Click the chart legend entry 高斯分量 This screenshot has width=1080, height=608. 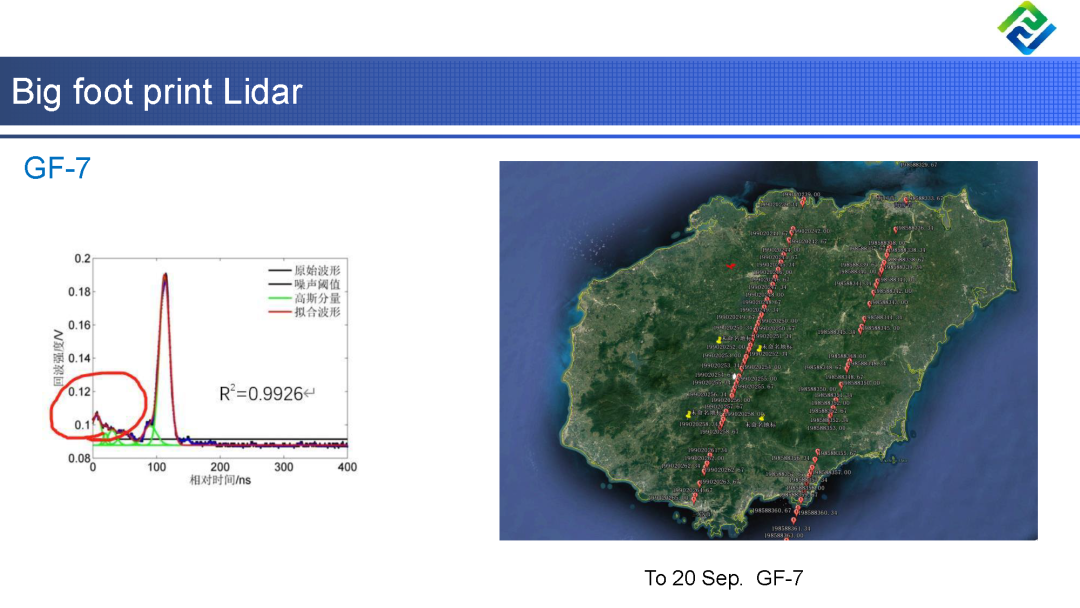pyautogui.click(x=318, y=298)
